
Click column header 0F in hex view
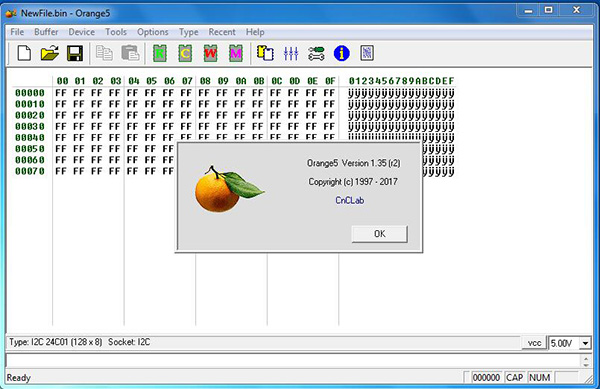[330, 81]
